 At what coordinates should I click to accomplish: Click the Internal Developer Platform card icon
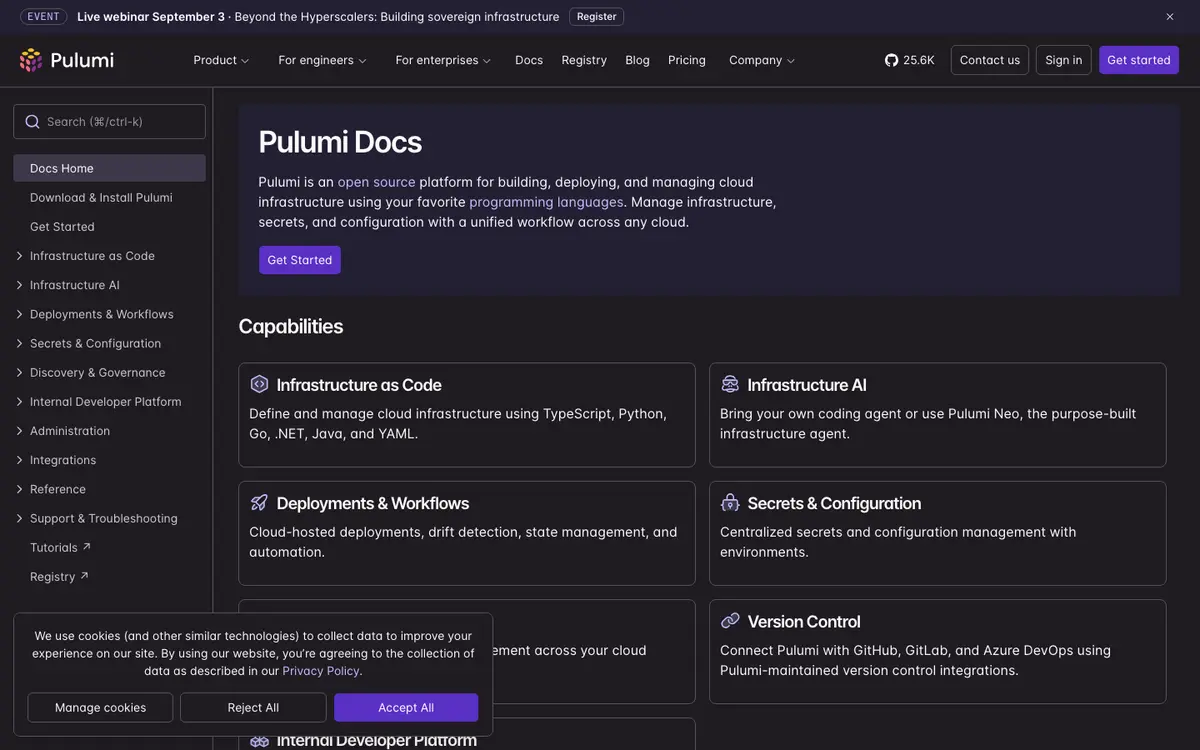259,740
